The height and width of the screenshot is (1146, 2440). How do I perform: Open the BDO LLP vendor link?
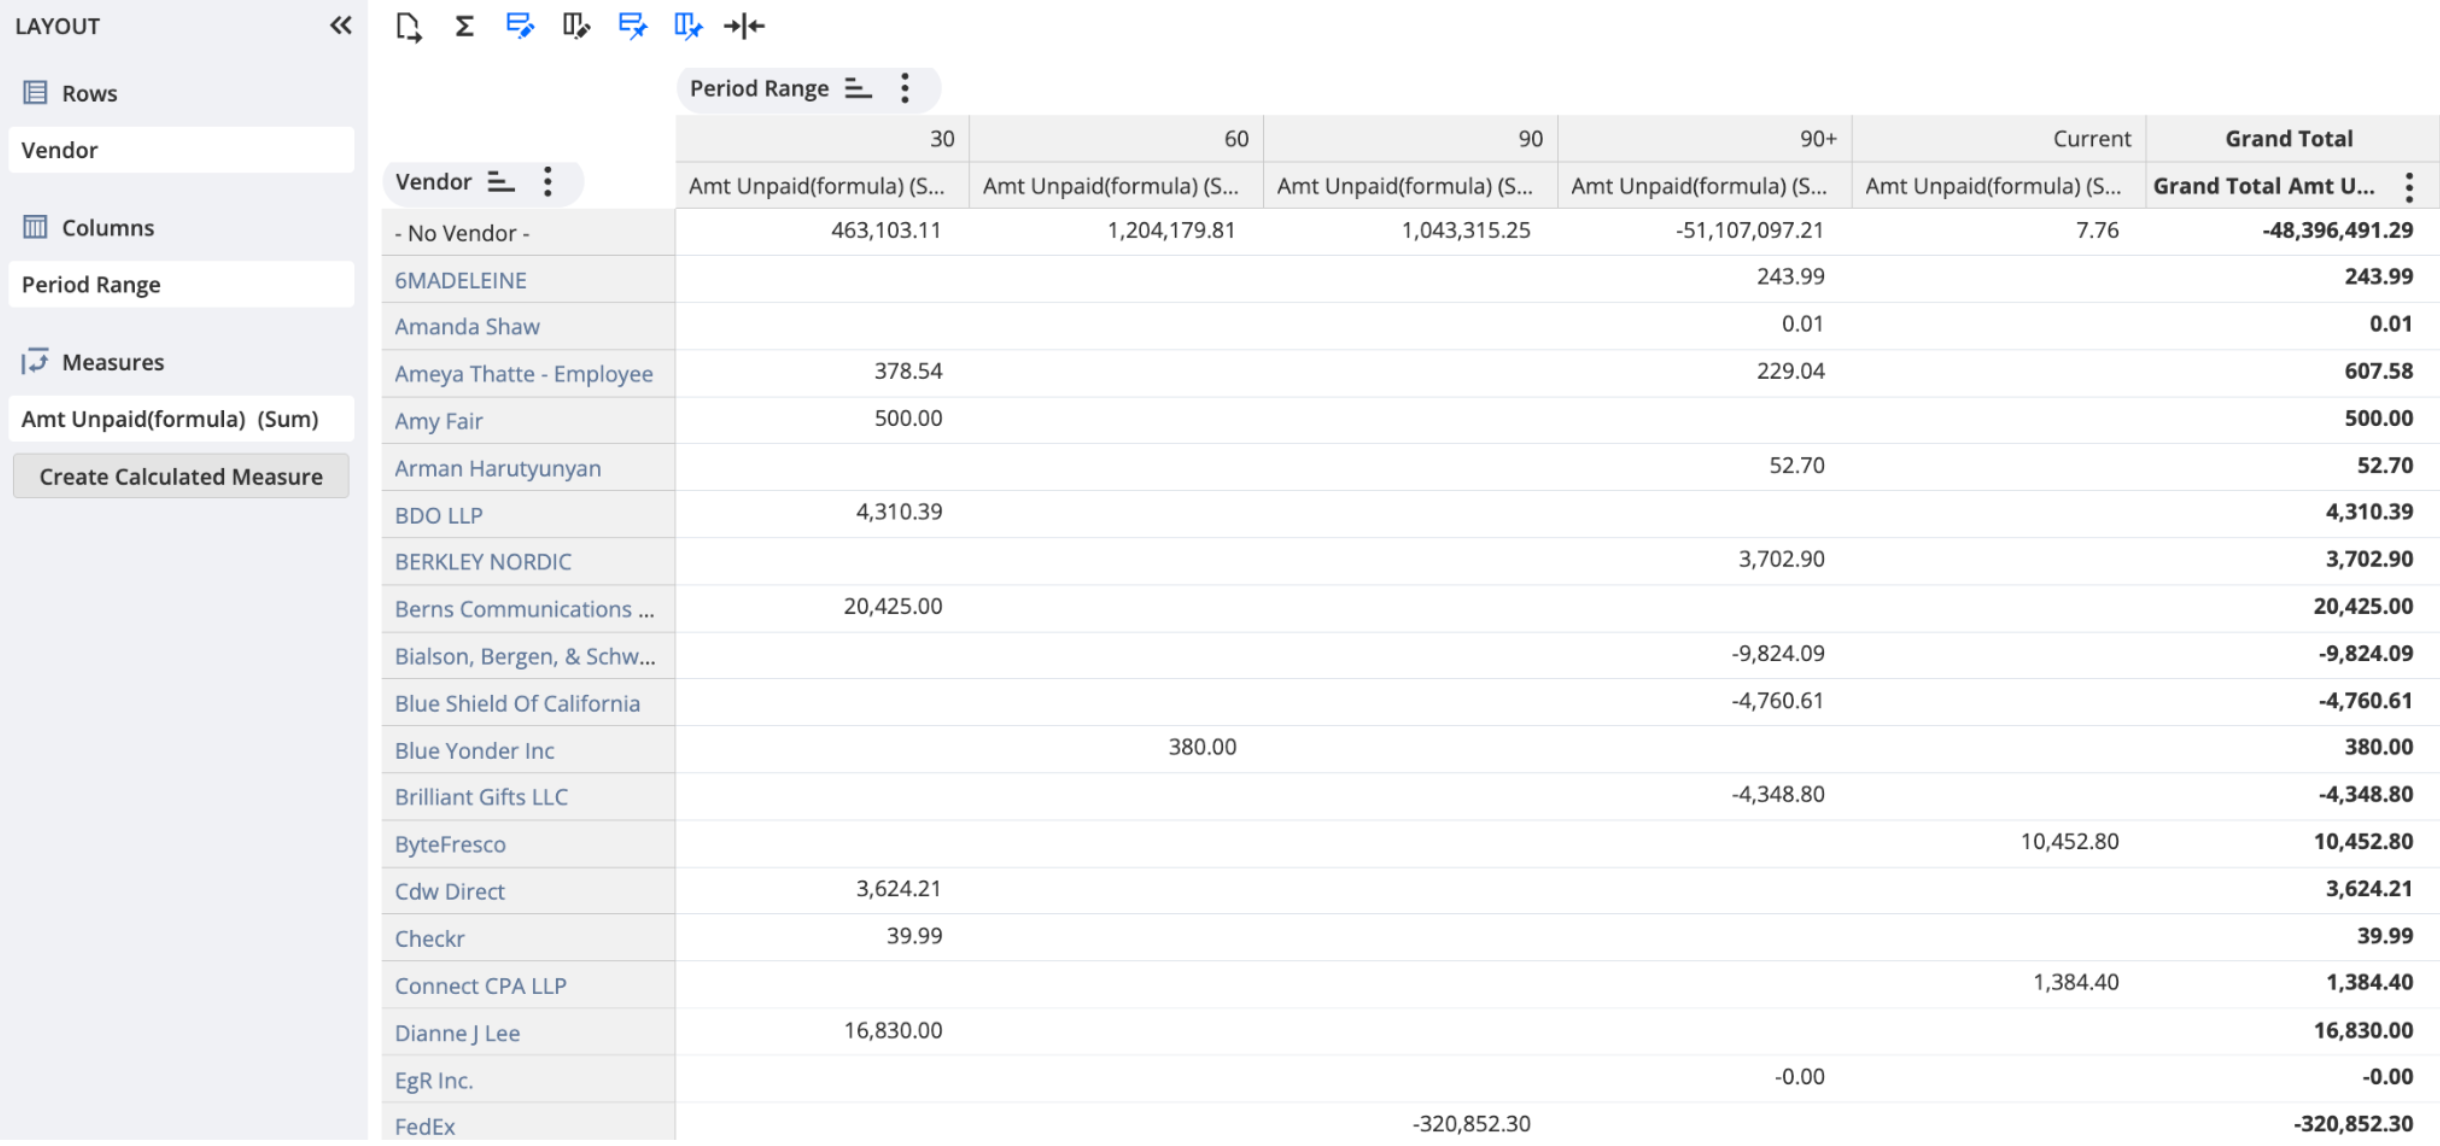click(x=438, y=515)
